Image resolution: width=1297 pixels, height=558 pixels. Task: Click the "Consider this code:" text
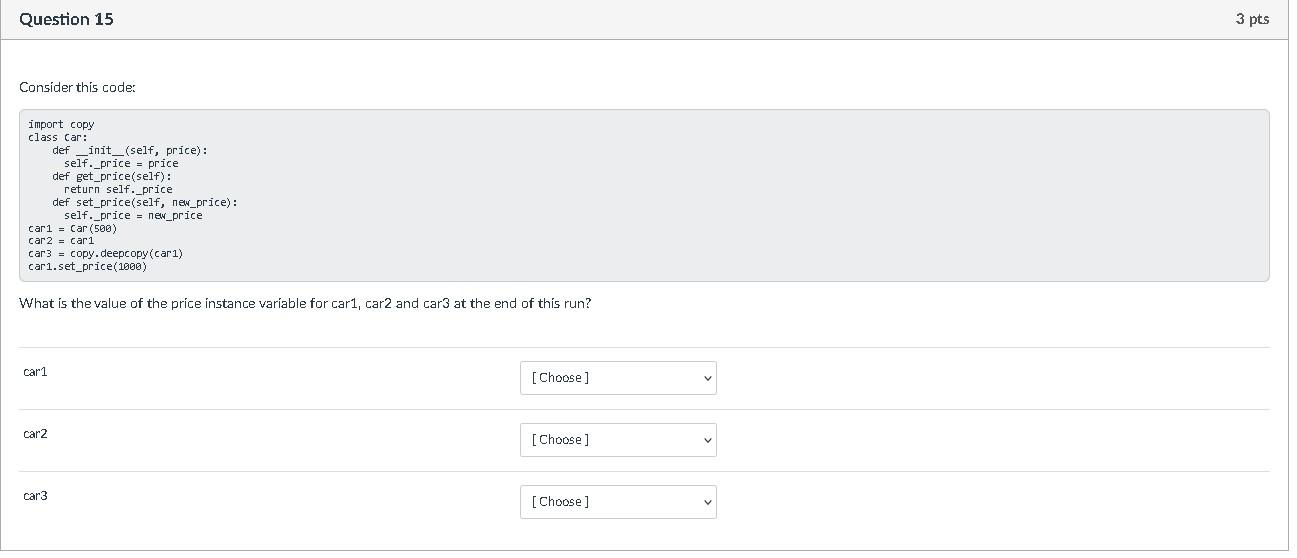(77, 88)
